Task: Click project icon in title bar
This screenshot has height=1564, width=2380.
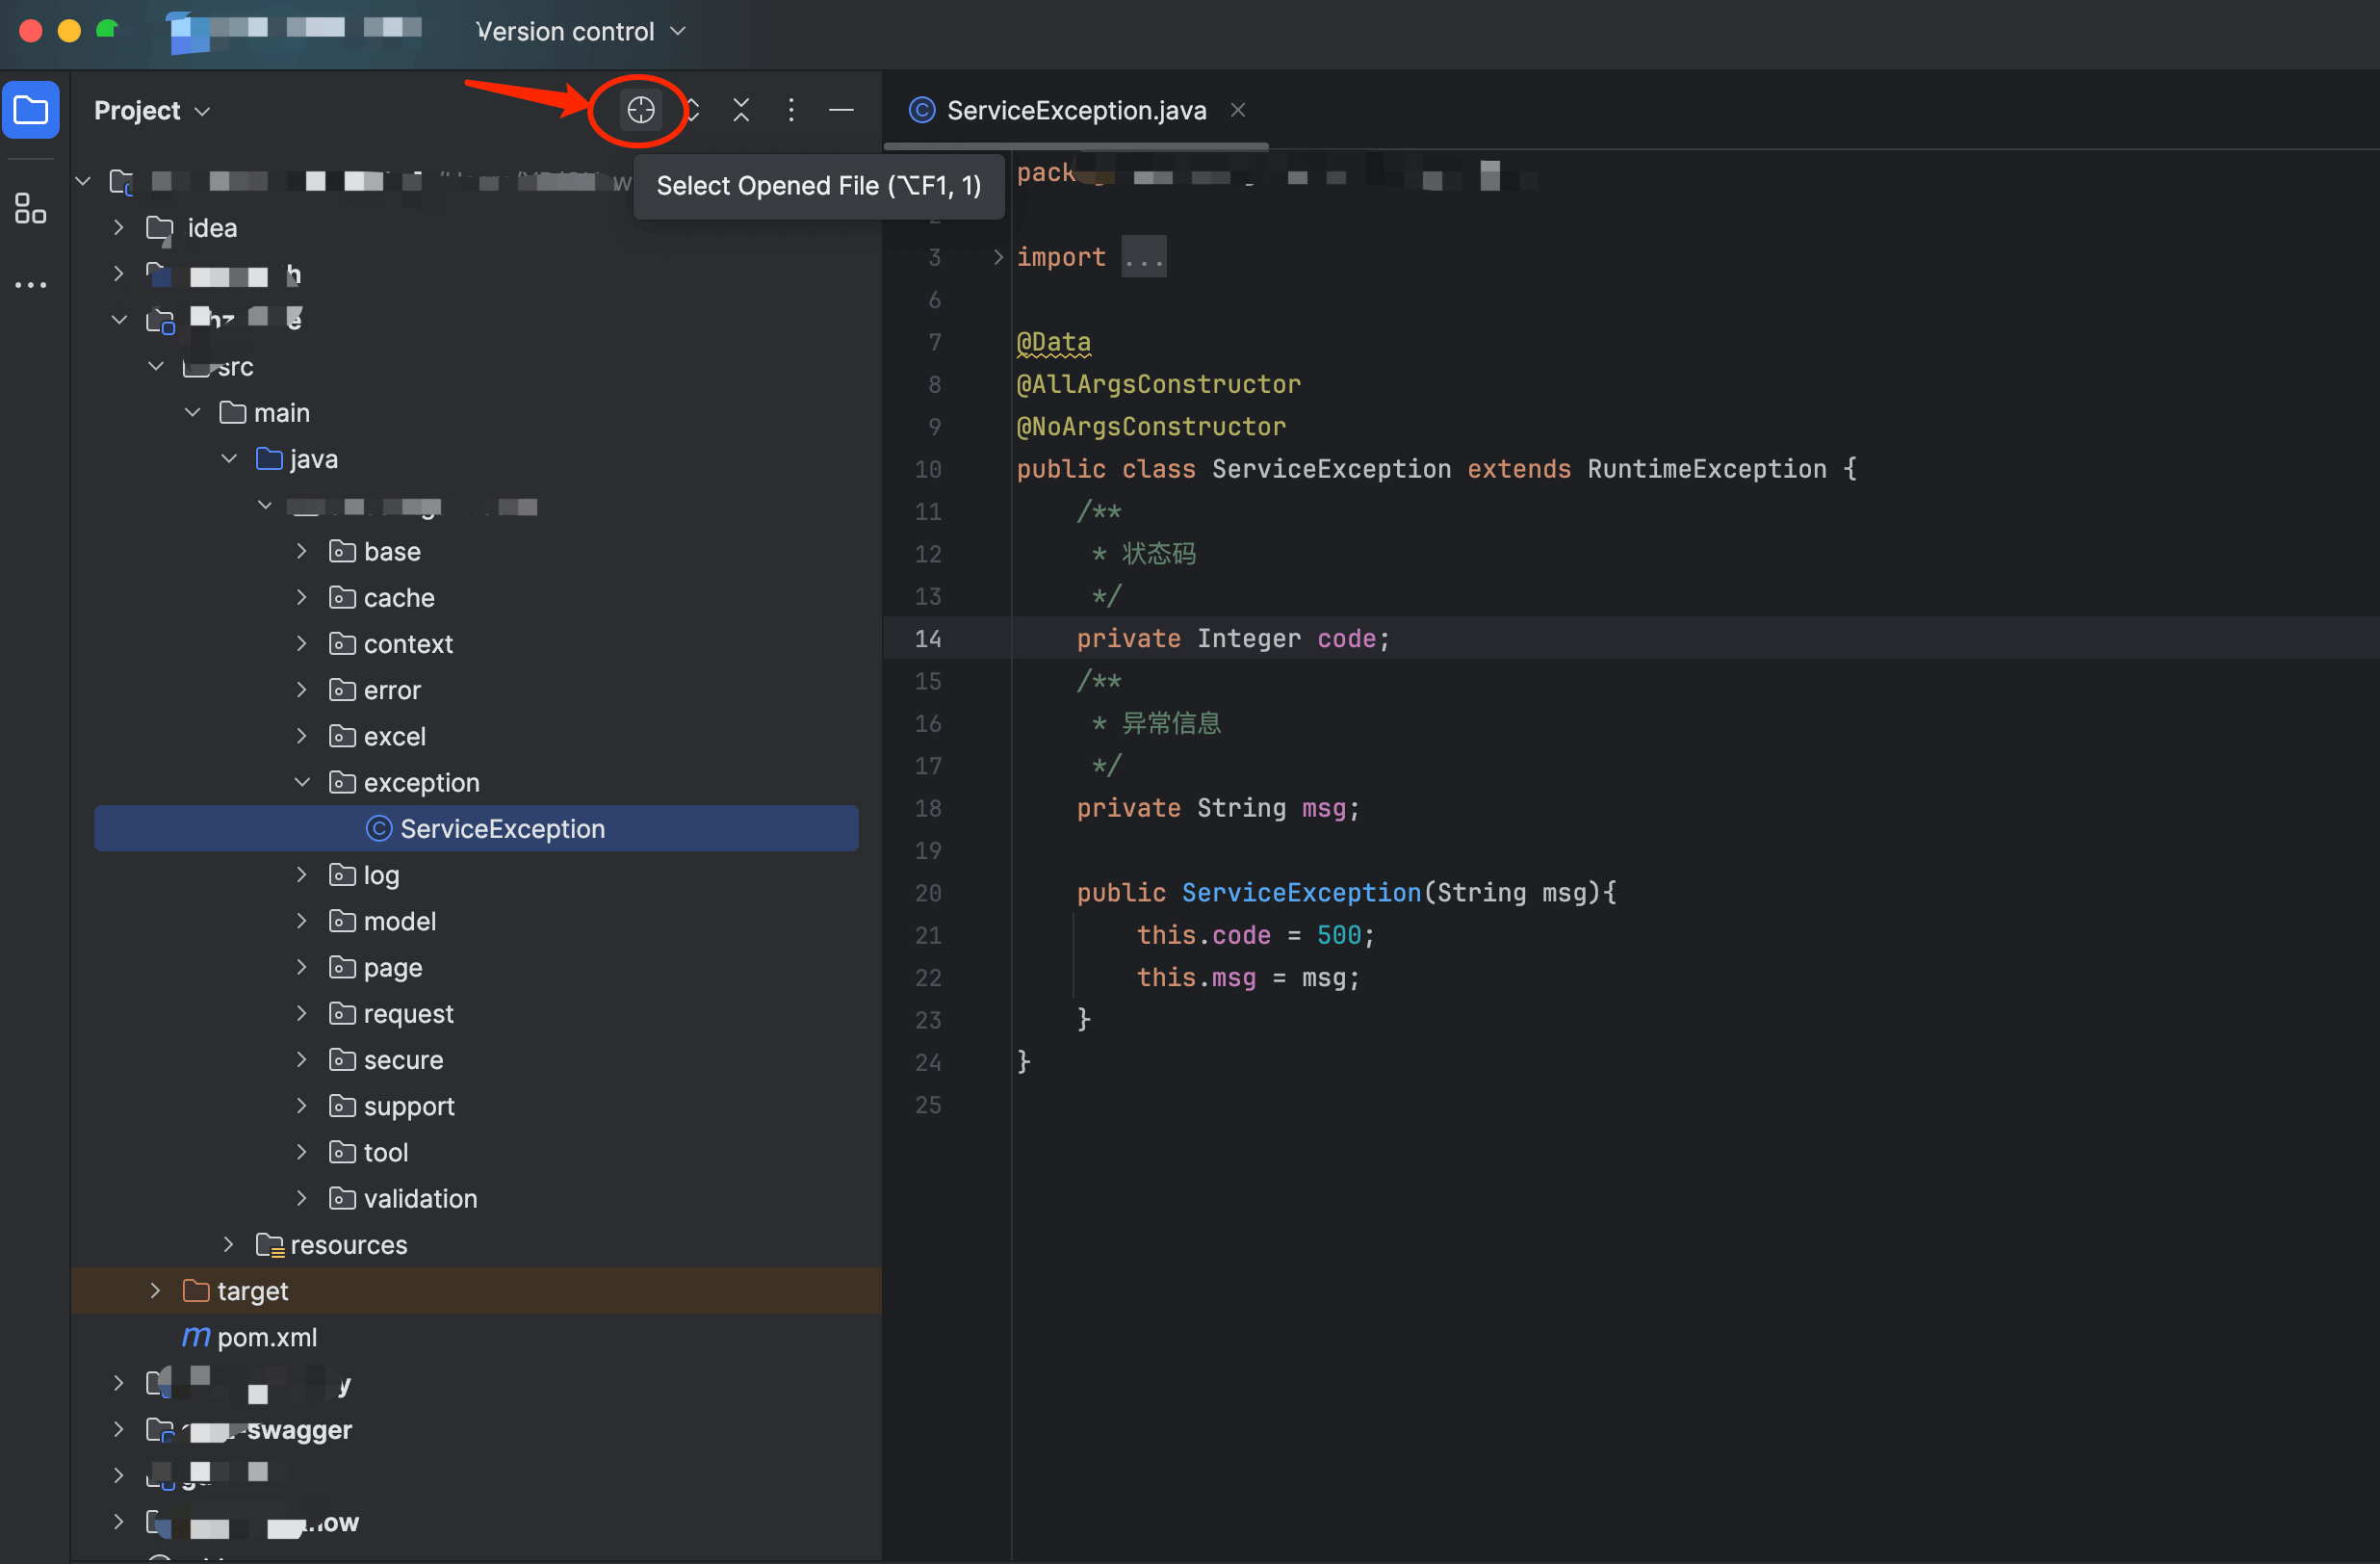Action: pyautogui.click(x=188, y=31)
